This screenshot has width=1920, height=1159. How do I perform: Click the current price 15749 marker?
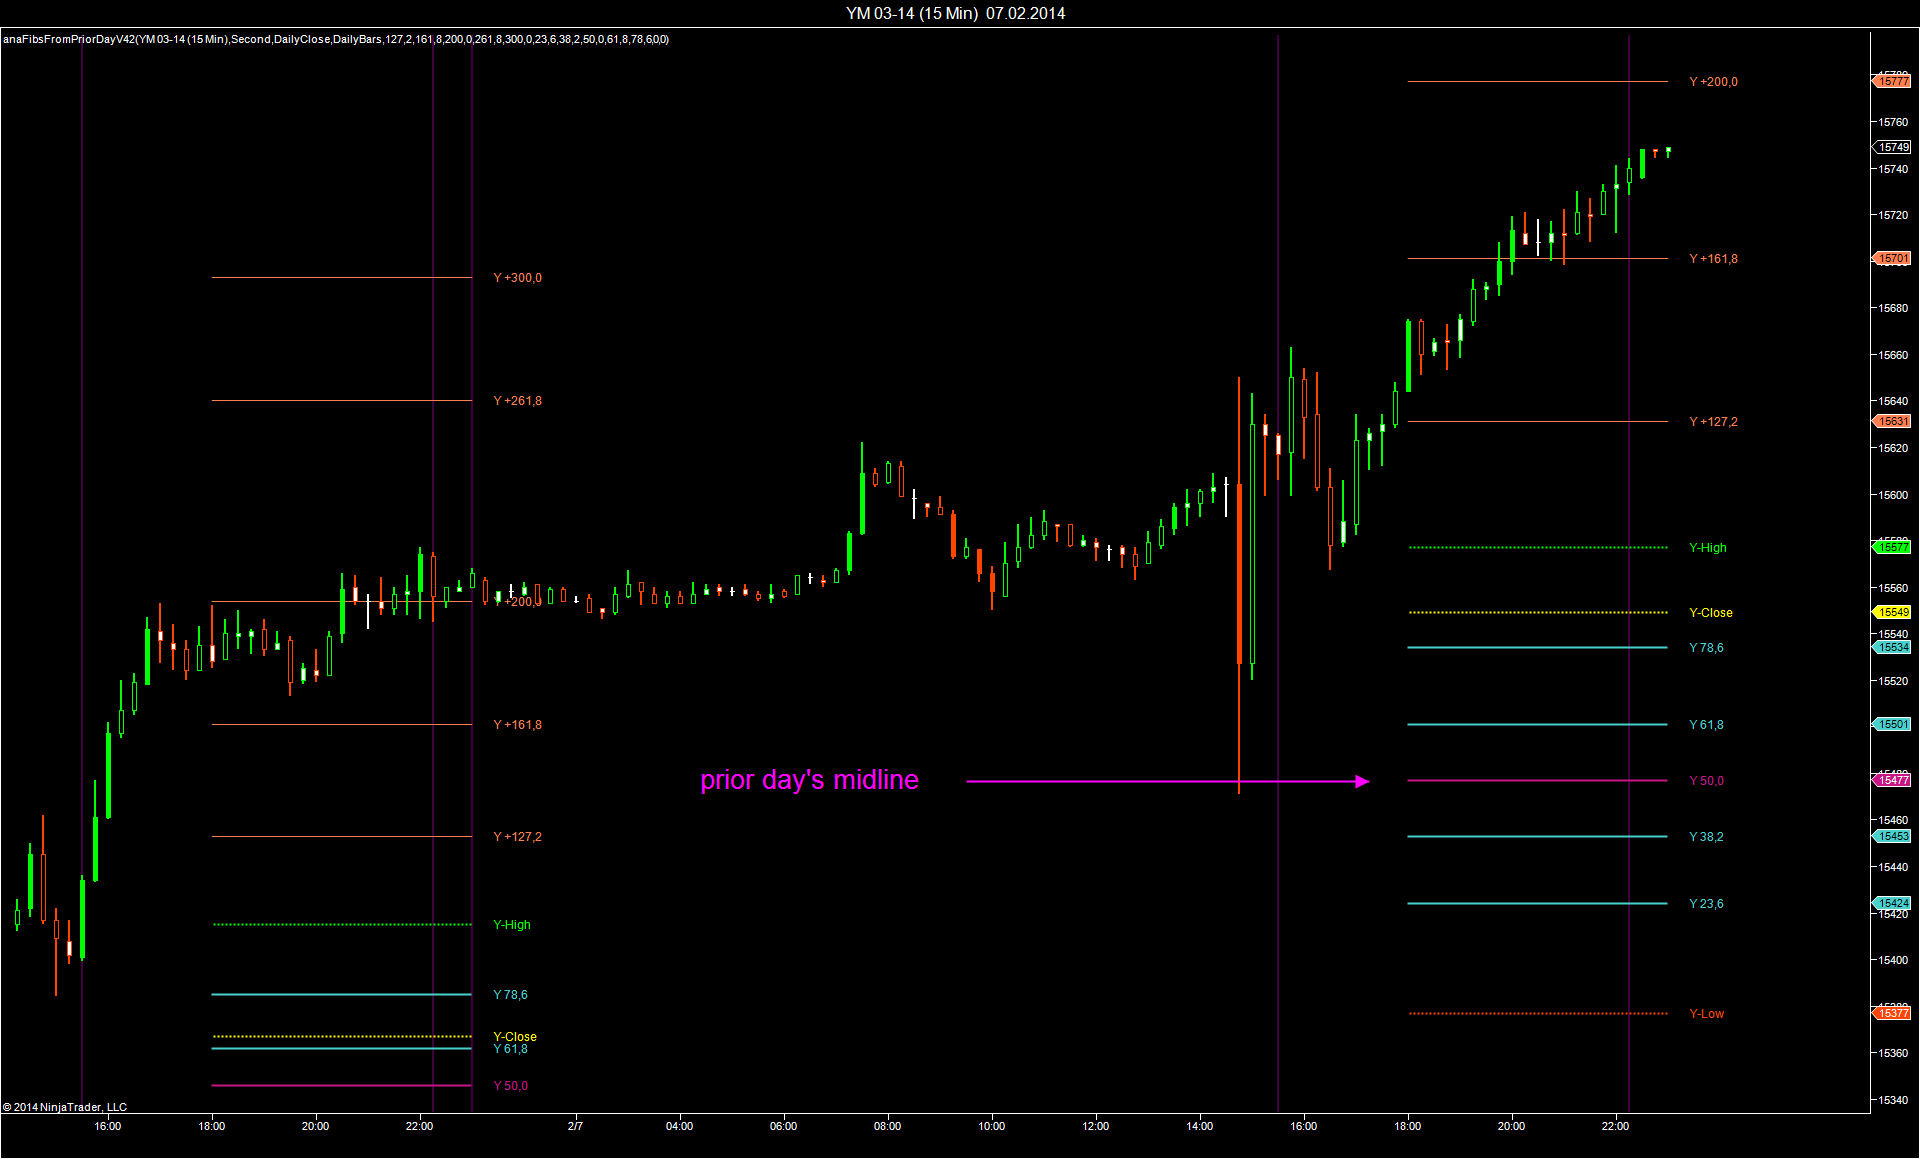pyautogui.click(x=1892, y=147)
